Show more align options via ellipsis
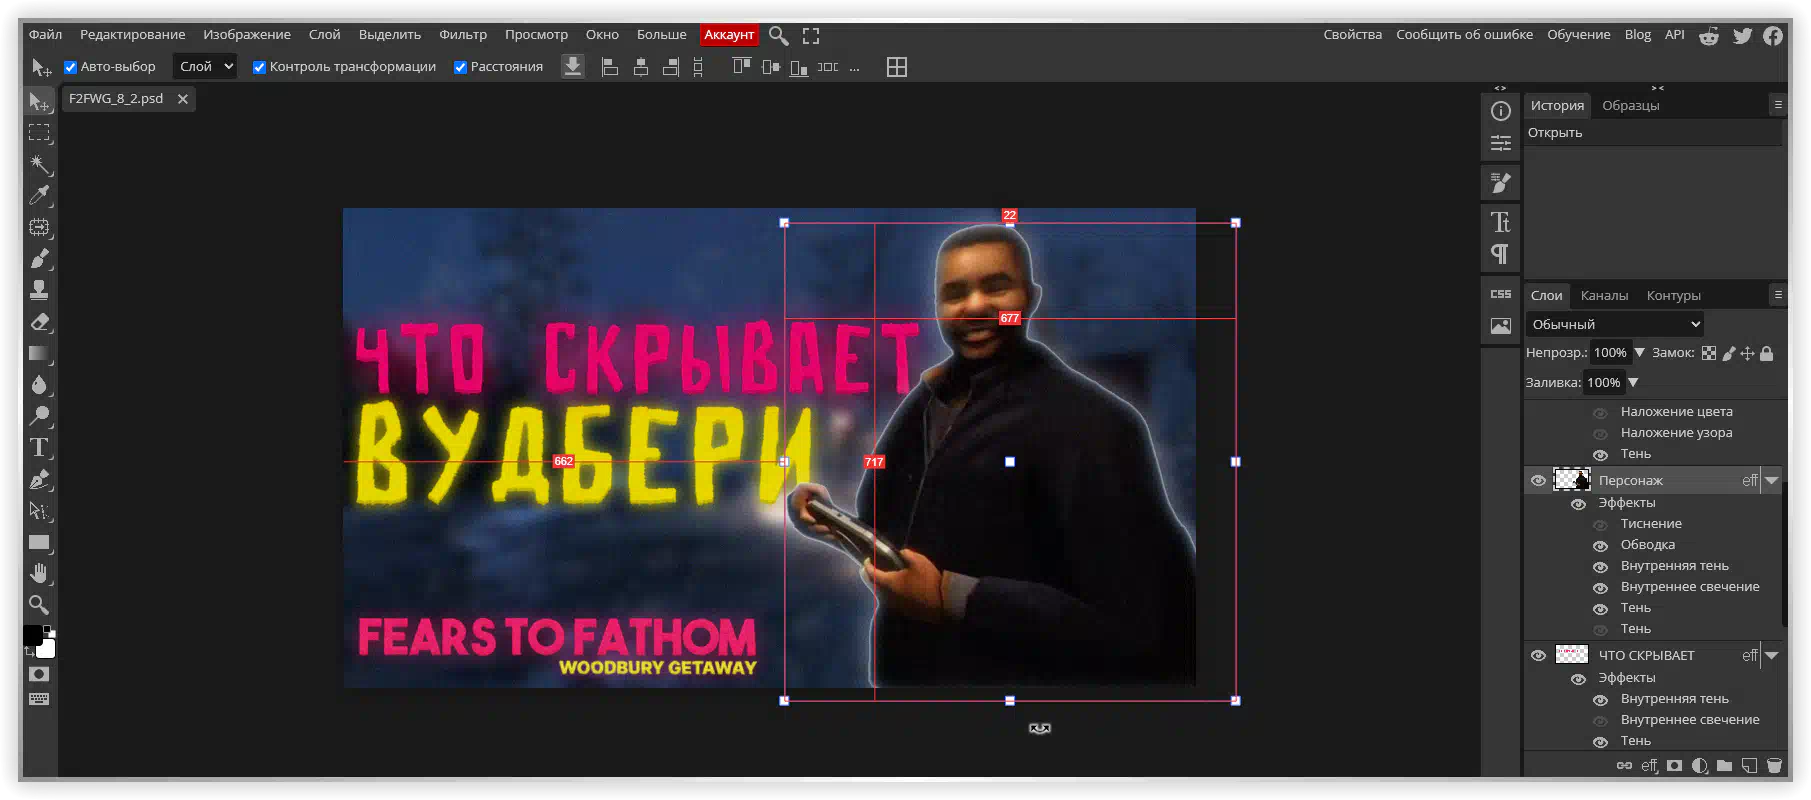Viewport: 1811px width, 800px height. click(854, 68)
